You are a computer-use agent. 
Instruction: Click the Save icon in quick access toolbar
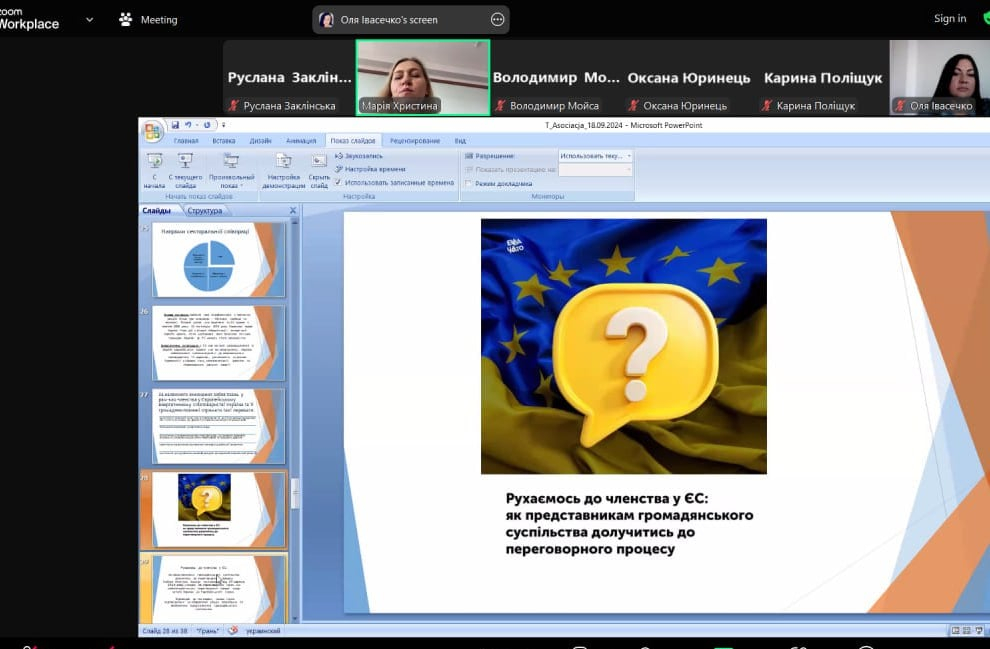click(175, 125)
